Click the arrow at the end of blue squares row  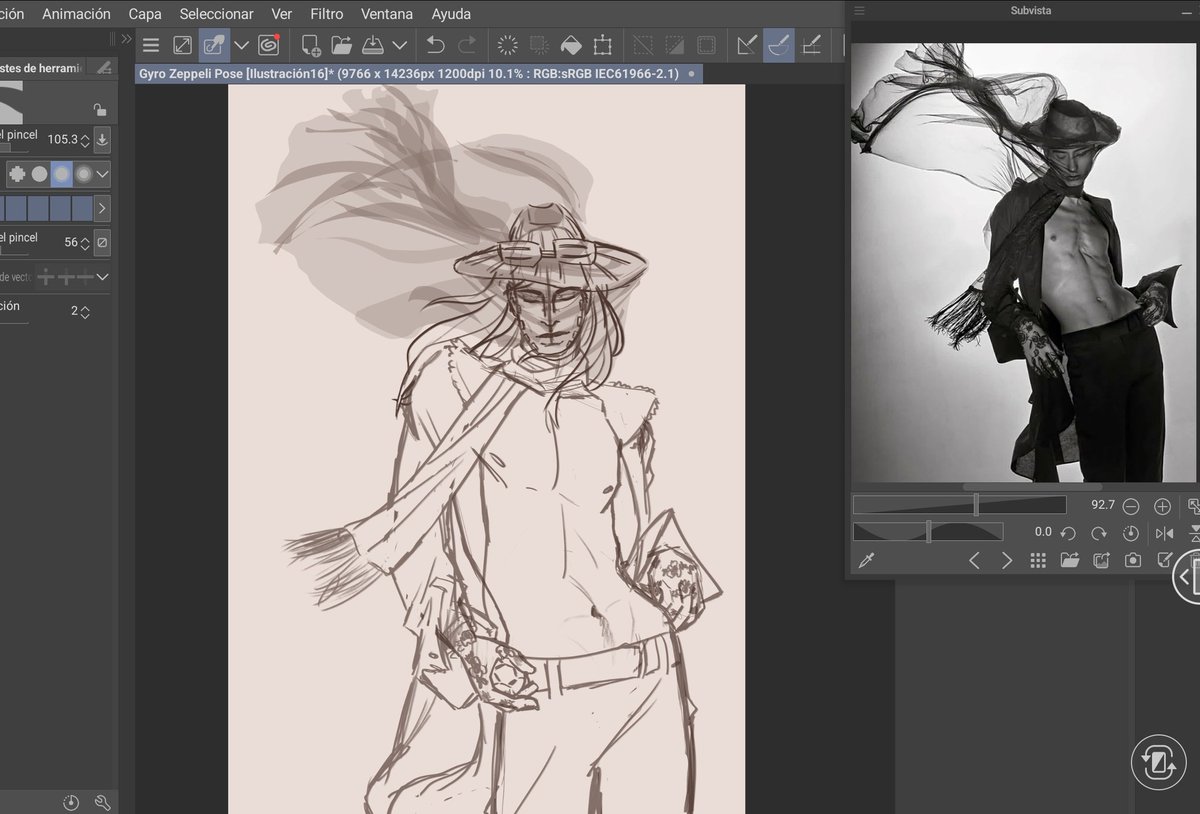click(x=103, y=209)
